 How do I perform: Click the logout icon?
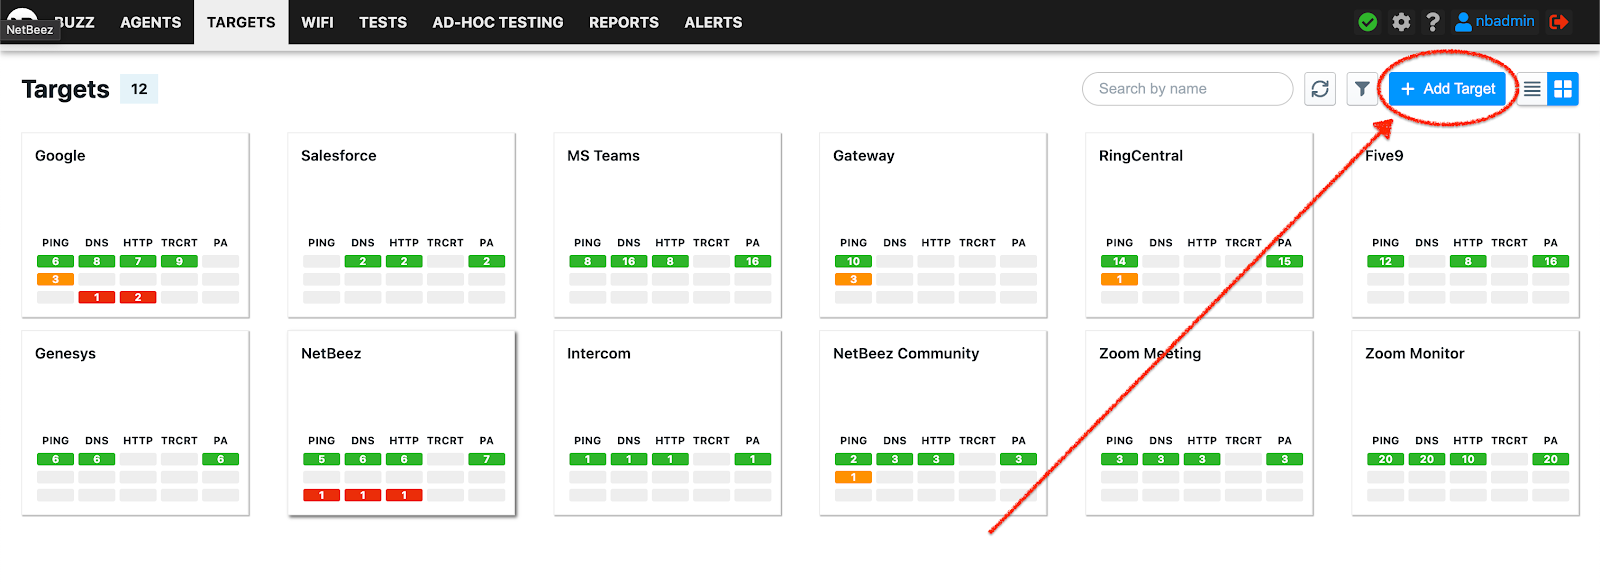[1559, 22]
